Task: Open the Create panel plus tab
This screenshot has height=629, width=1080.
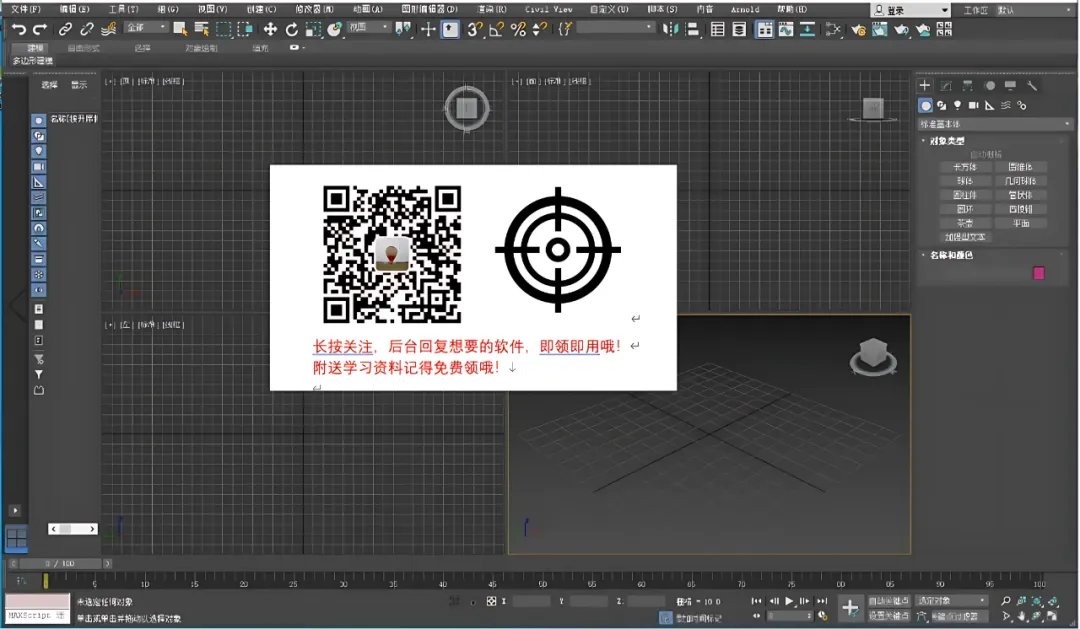Action: [924, 85]
